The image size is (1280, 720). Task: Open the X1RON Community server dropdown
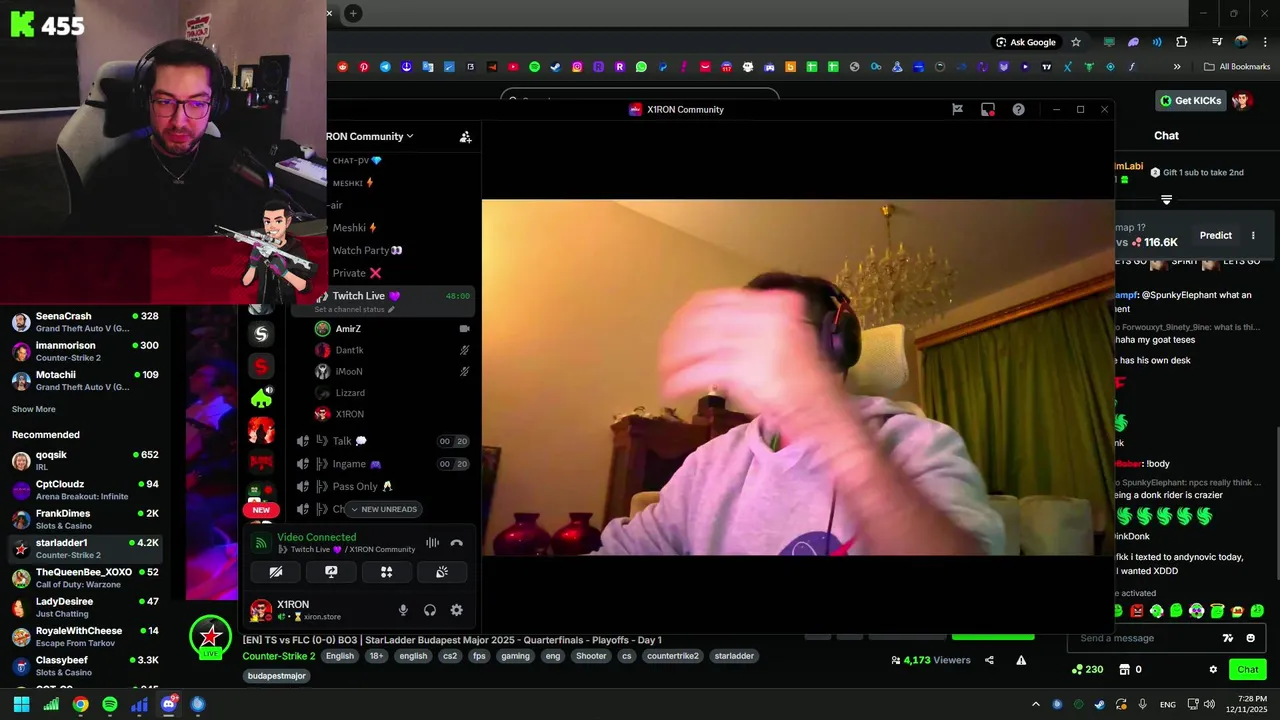pyautogui.click(x=369, y=136)
